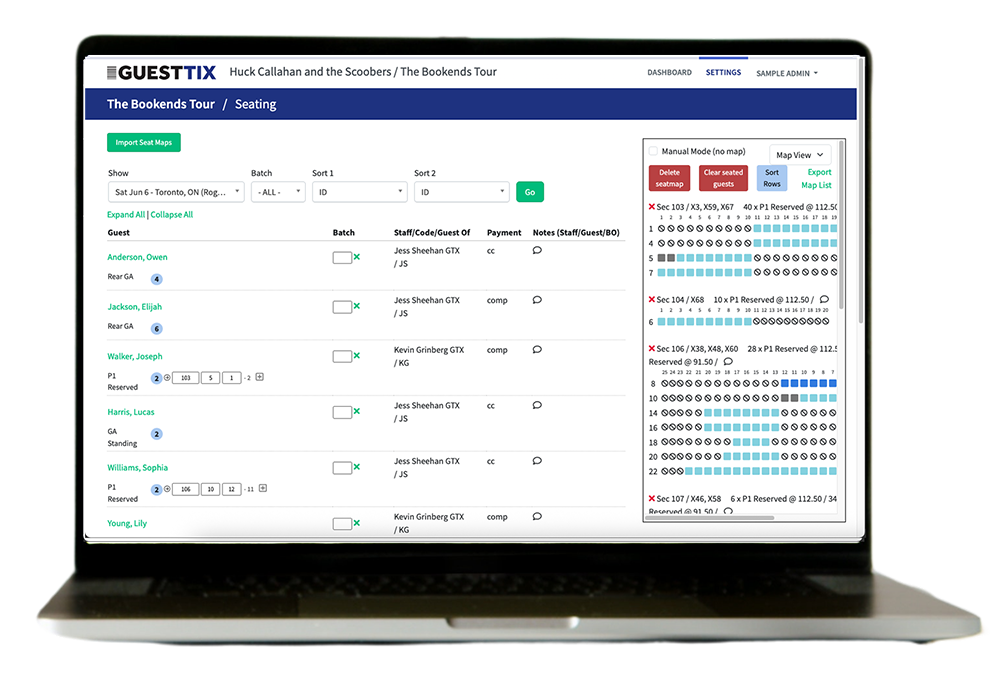Open the Map View dropdown
Viewport: 1000px width, 673px height.
(801, 155)
